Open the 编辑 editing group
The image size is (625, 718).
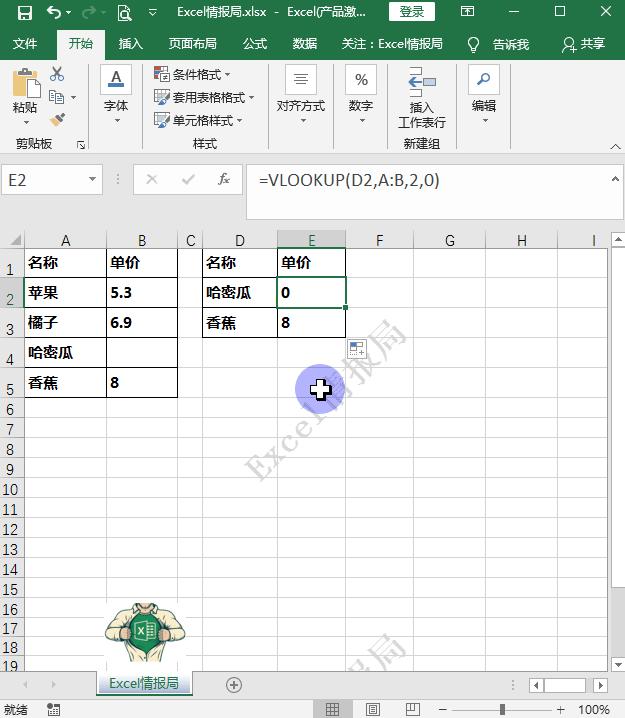tap(484, 94)
